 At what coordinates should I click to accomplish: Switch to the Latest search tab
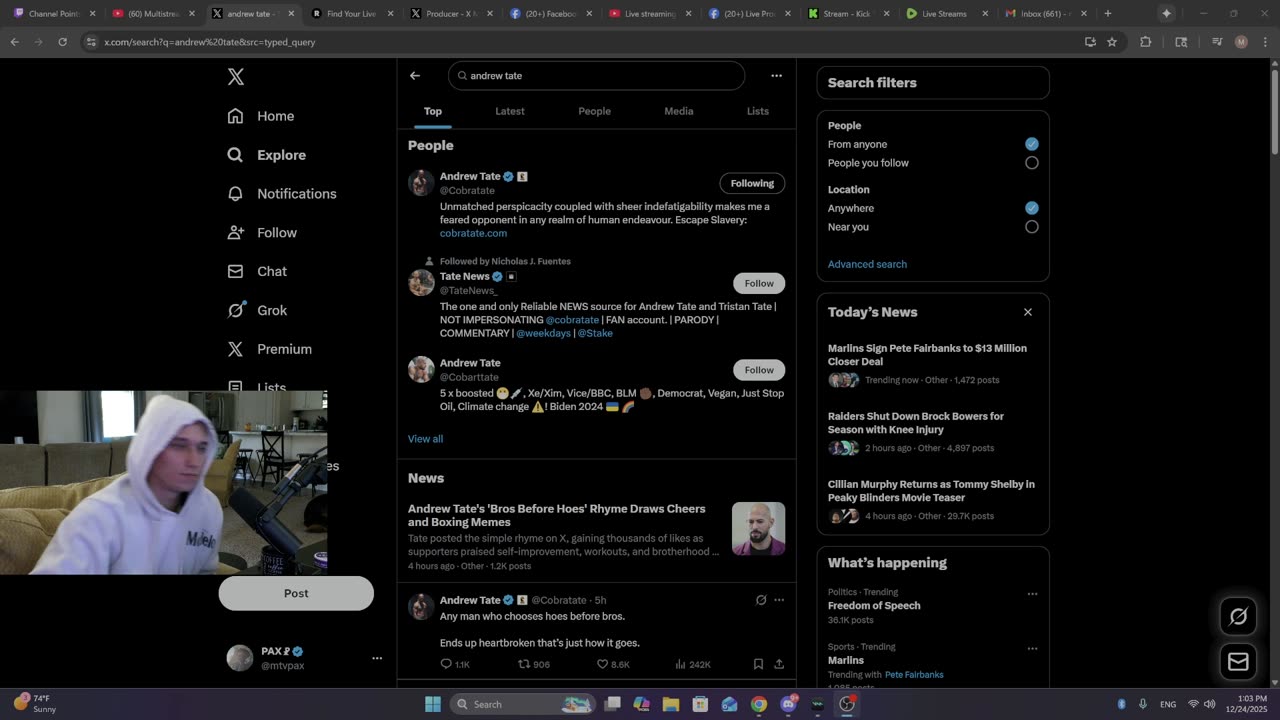[x=510, y=111]
